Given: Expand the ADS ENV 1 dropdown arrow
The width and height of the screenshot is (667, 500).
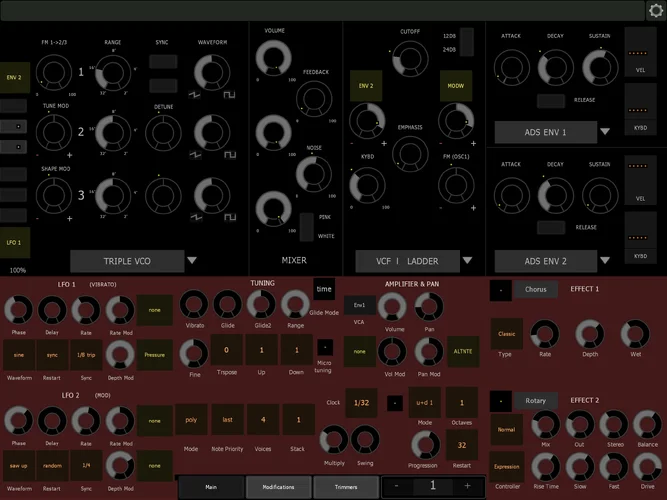Looking at the screenshot, I should 604,131.
